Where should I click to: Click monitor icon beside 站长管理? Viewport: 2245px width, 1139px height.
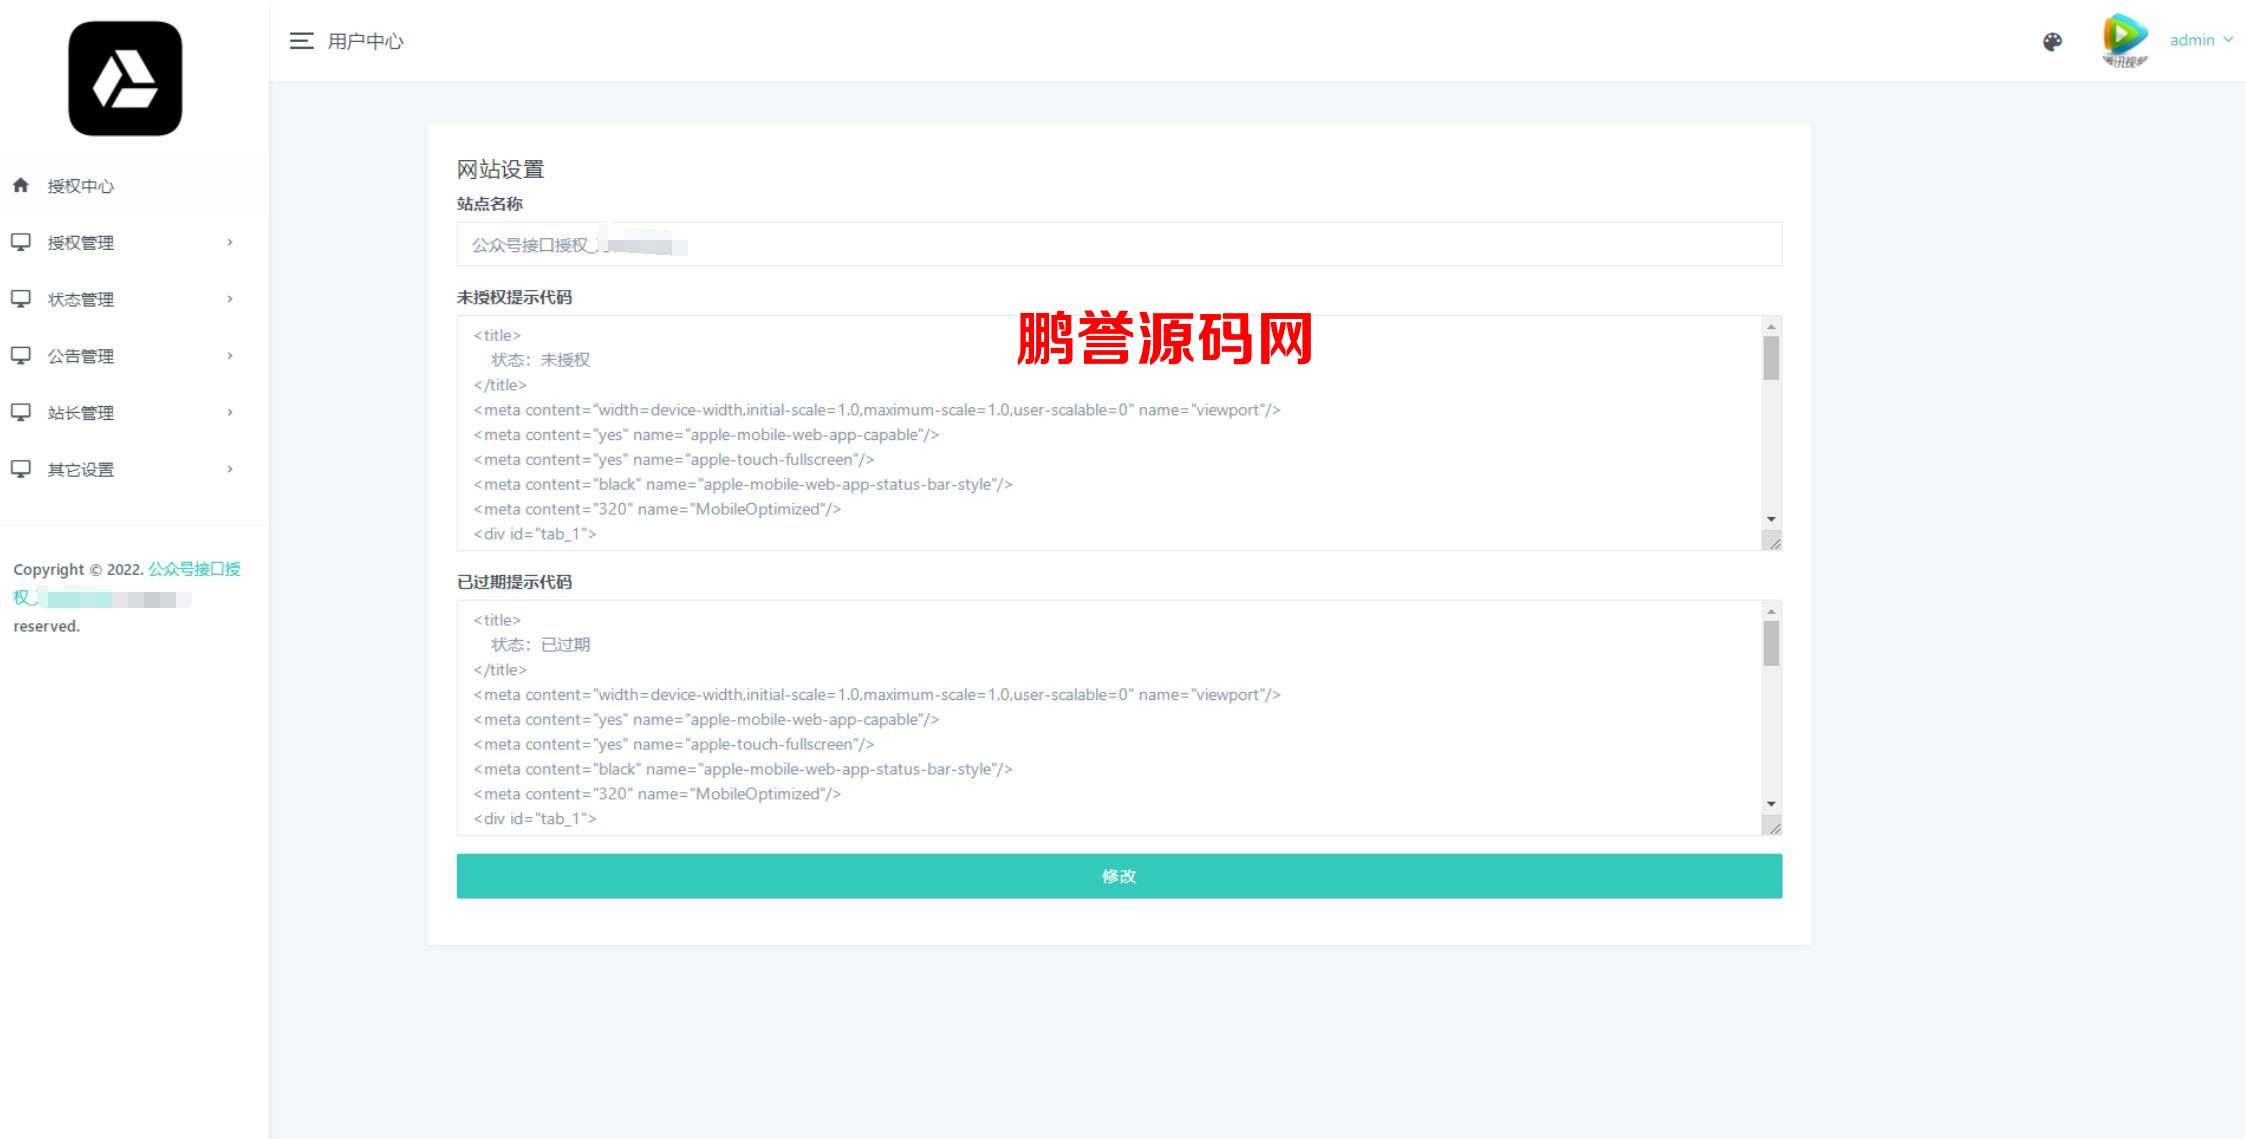21,412
